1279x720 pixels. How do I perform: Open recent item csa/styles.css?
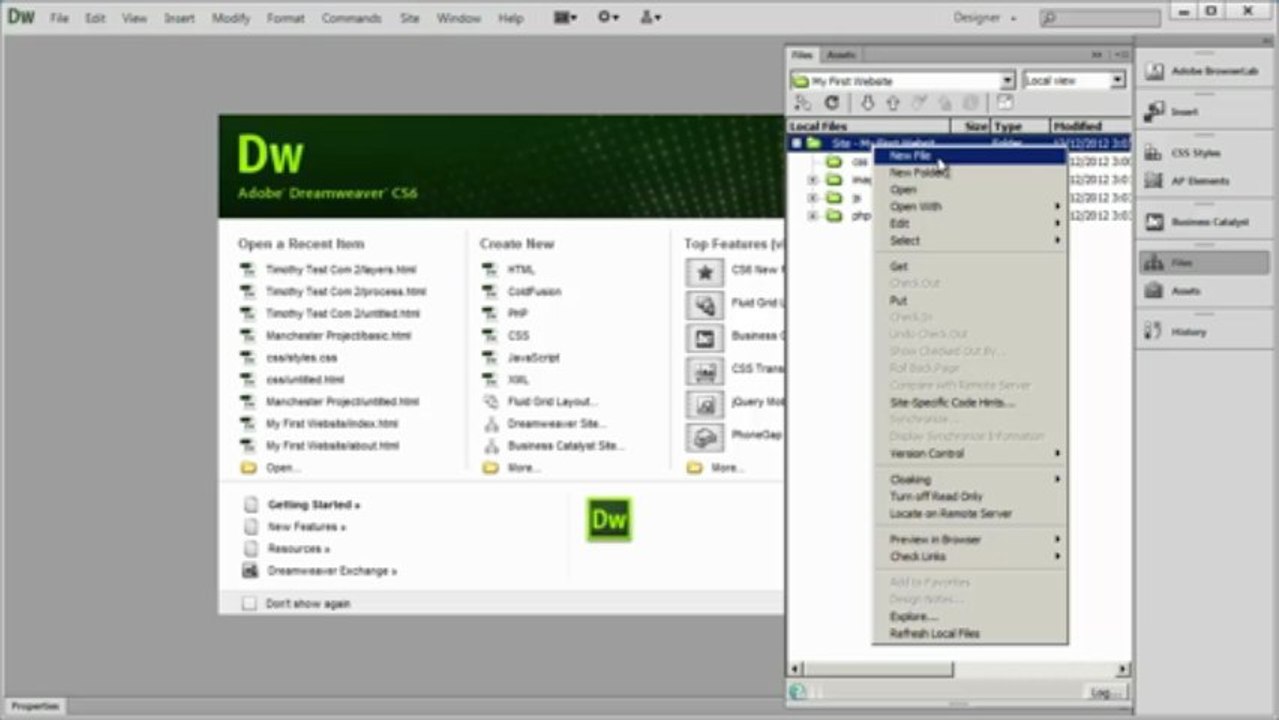coord(301,358)
